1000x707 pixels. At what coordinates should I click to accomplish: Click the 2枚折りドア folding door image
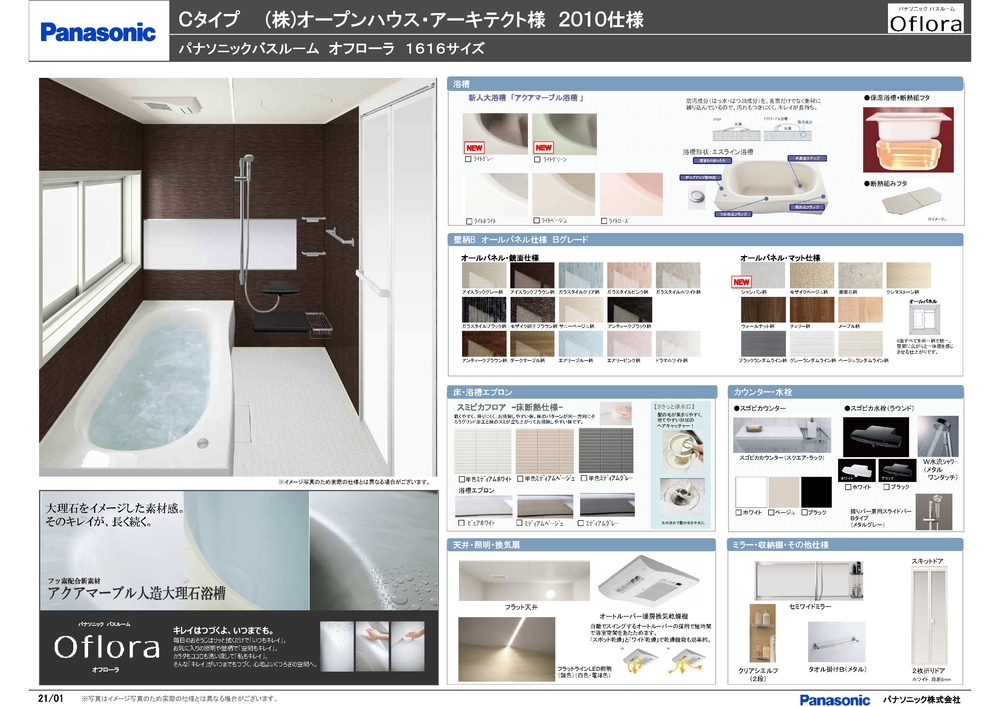click(930, 618)
